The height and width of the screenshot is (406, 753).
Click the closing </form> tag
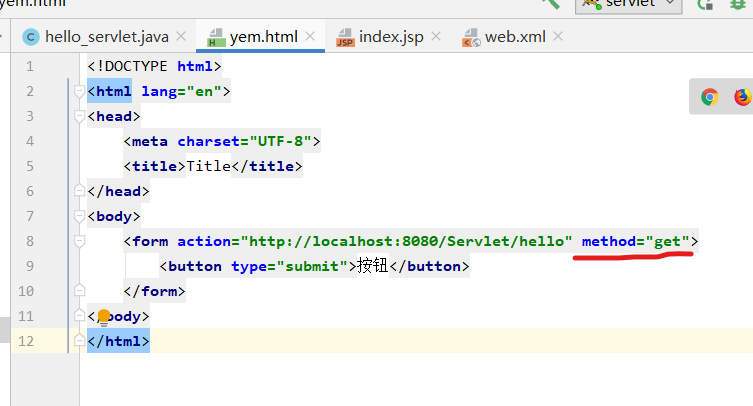[155, 291]
